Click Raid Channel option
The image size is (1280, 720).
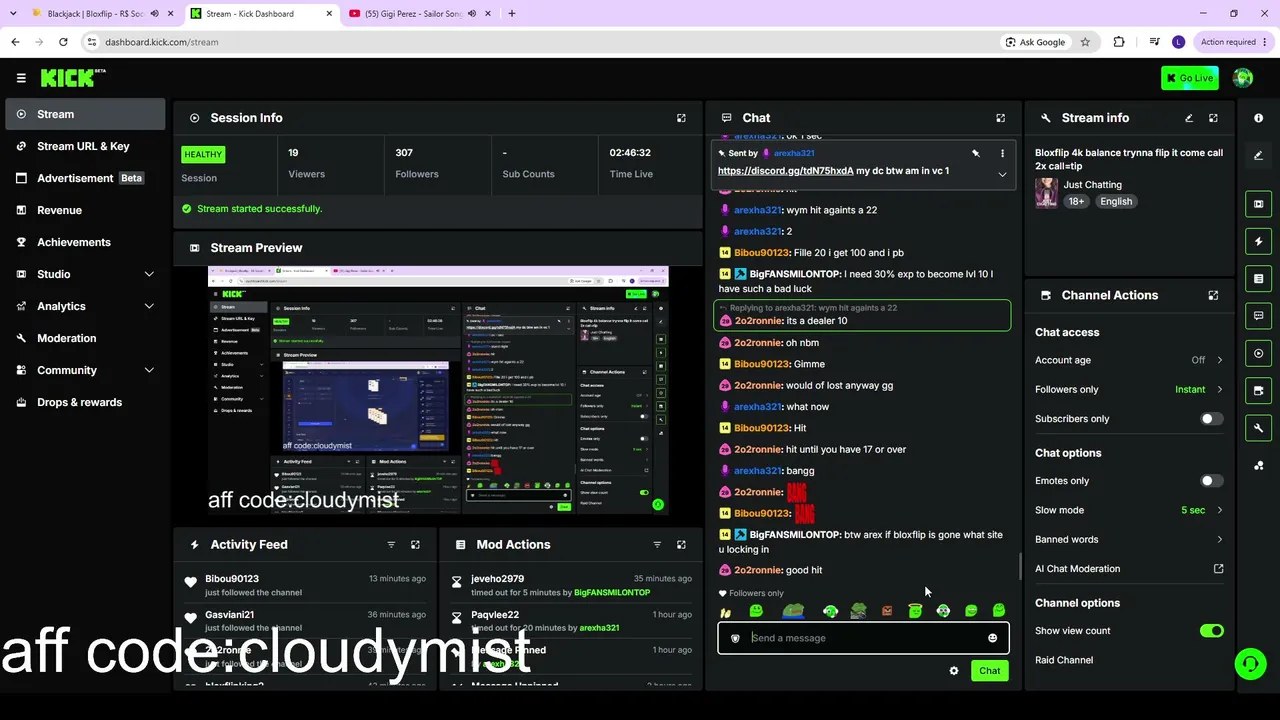(x=1064, y=660)
